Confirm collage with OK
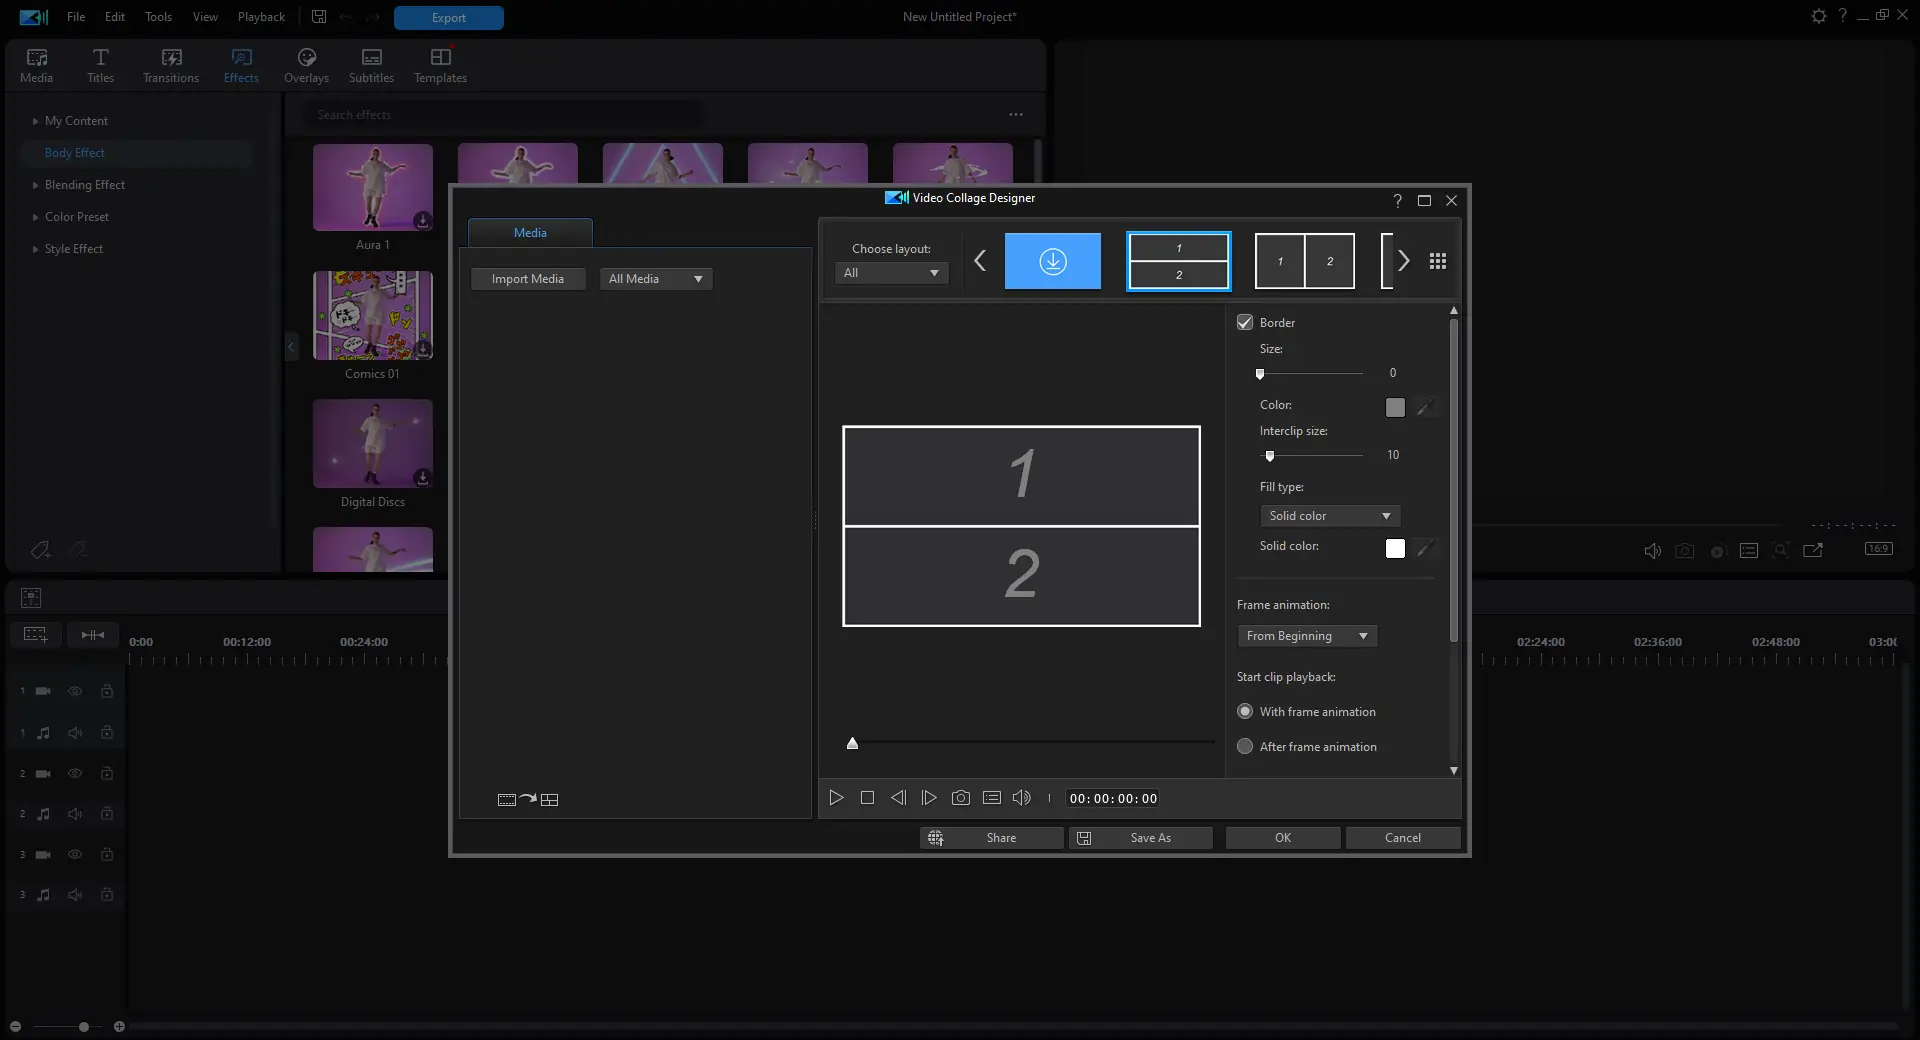This screenshot has height=1040, width=1920. (1283, 838)
